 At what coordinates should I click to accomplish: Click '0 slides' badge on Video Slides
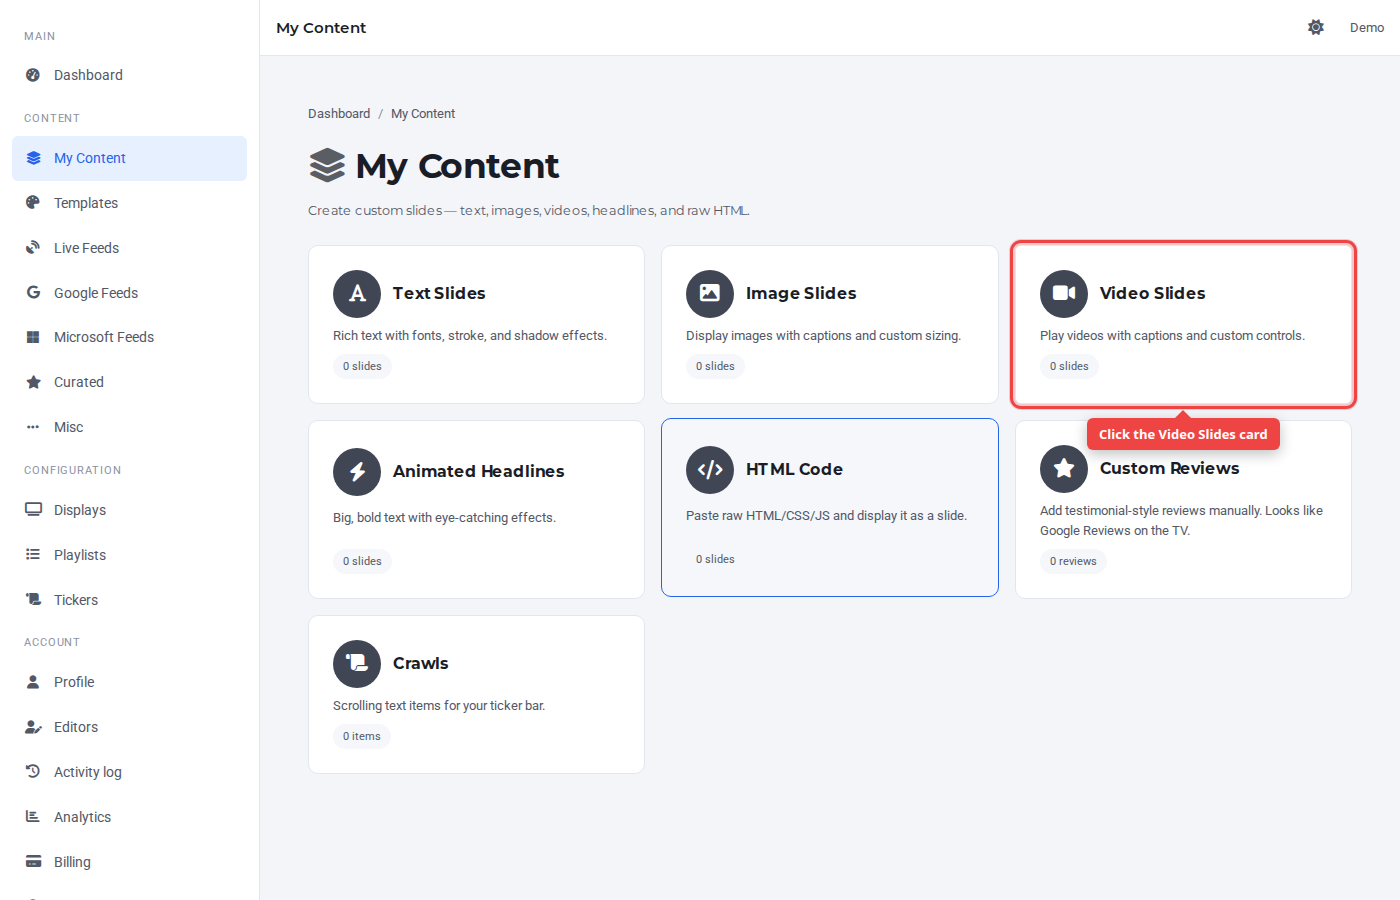point(1069,366)
